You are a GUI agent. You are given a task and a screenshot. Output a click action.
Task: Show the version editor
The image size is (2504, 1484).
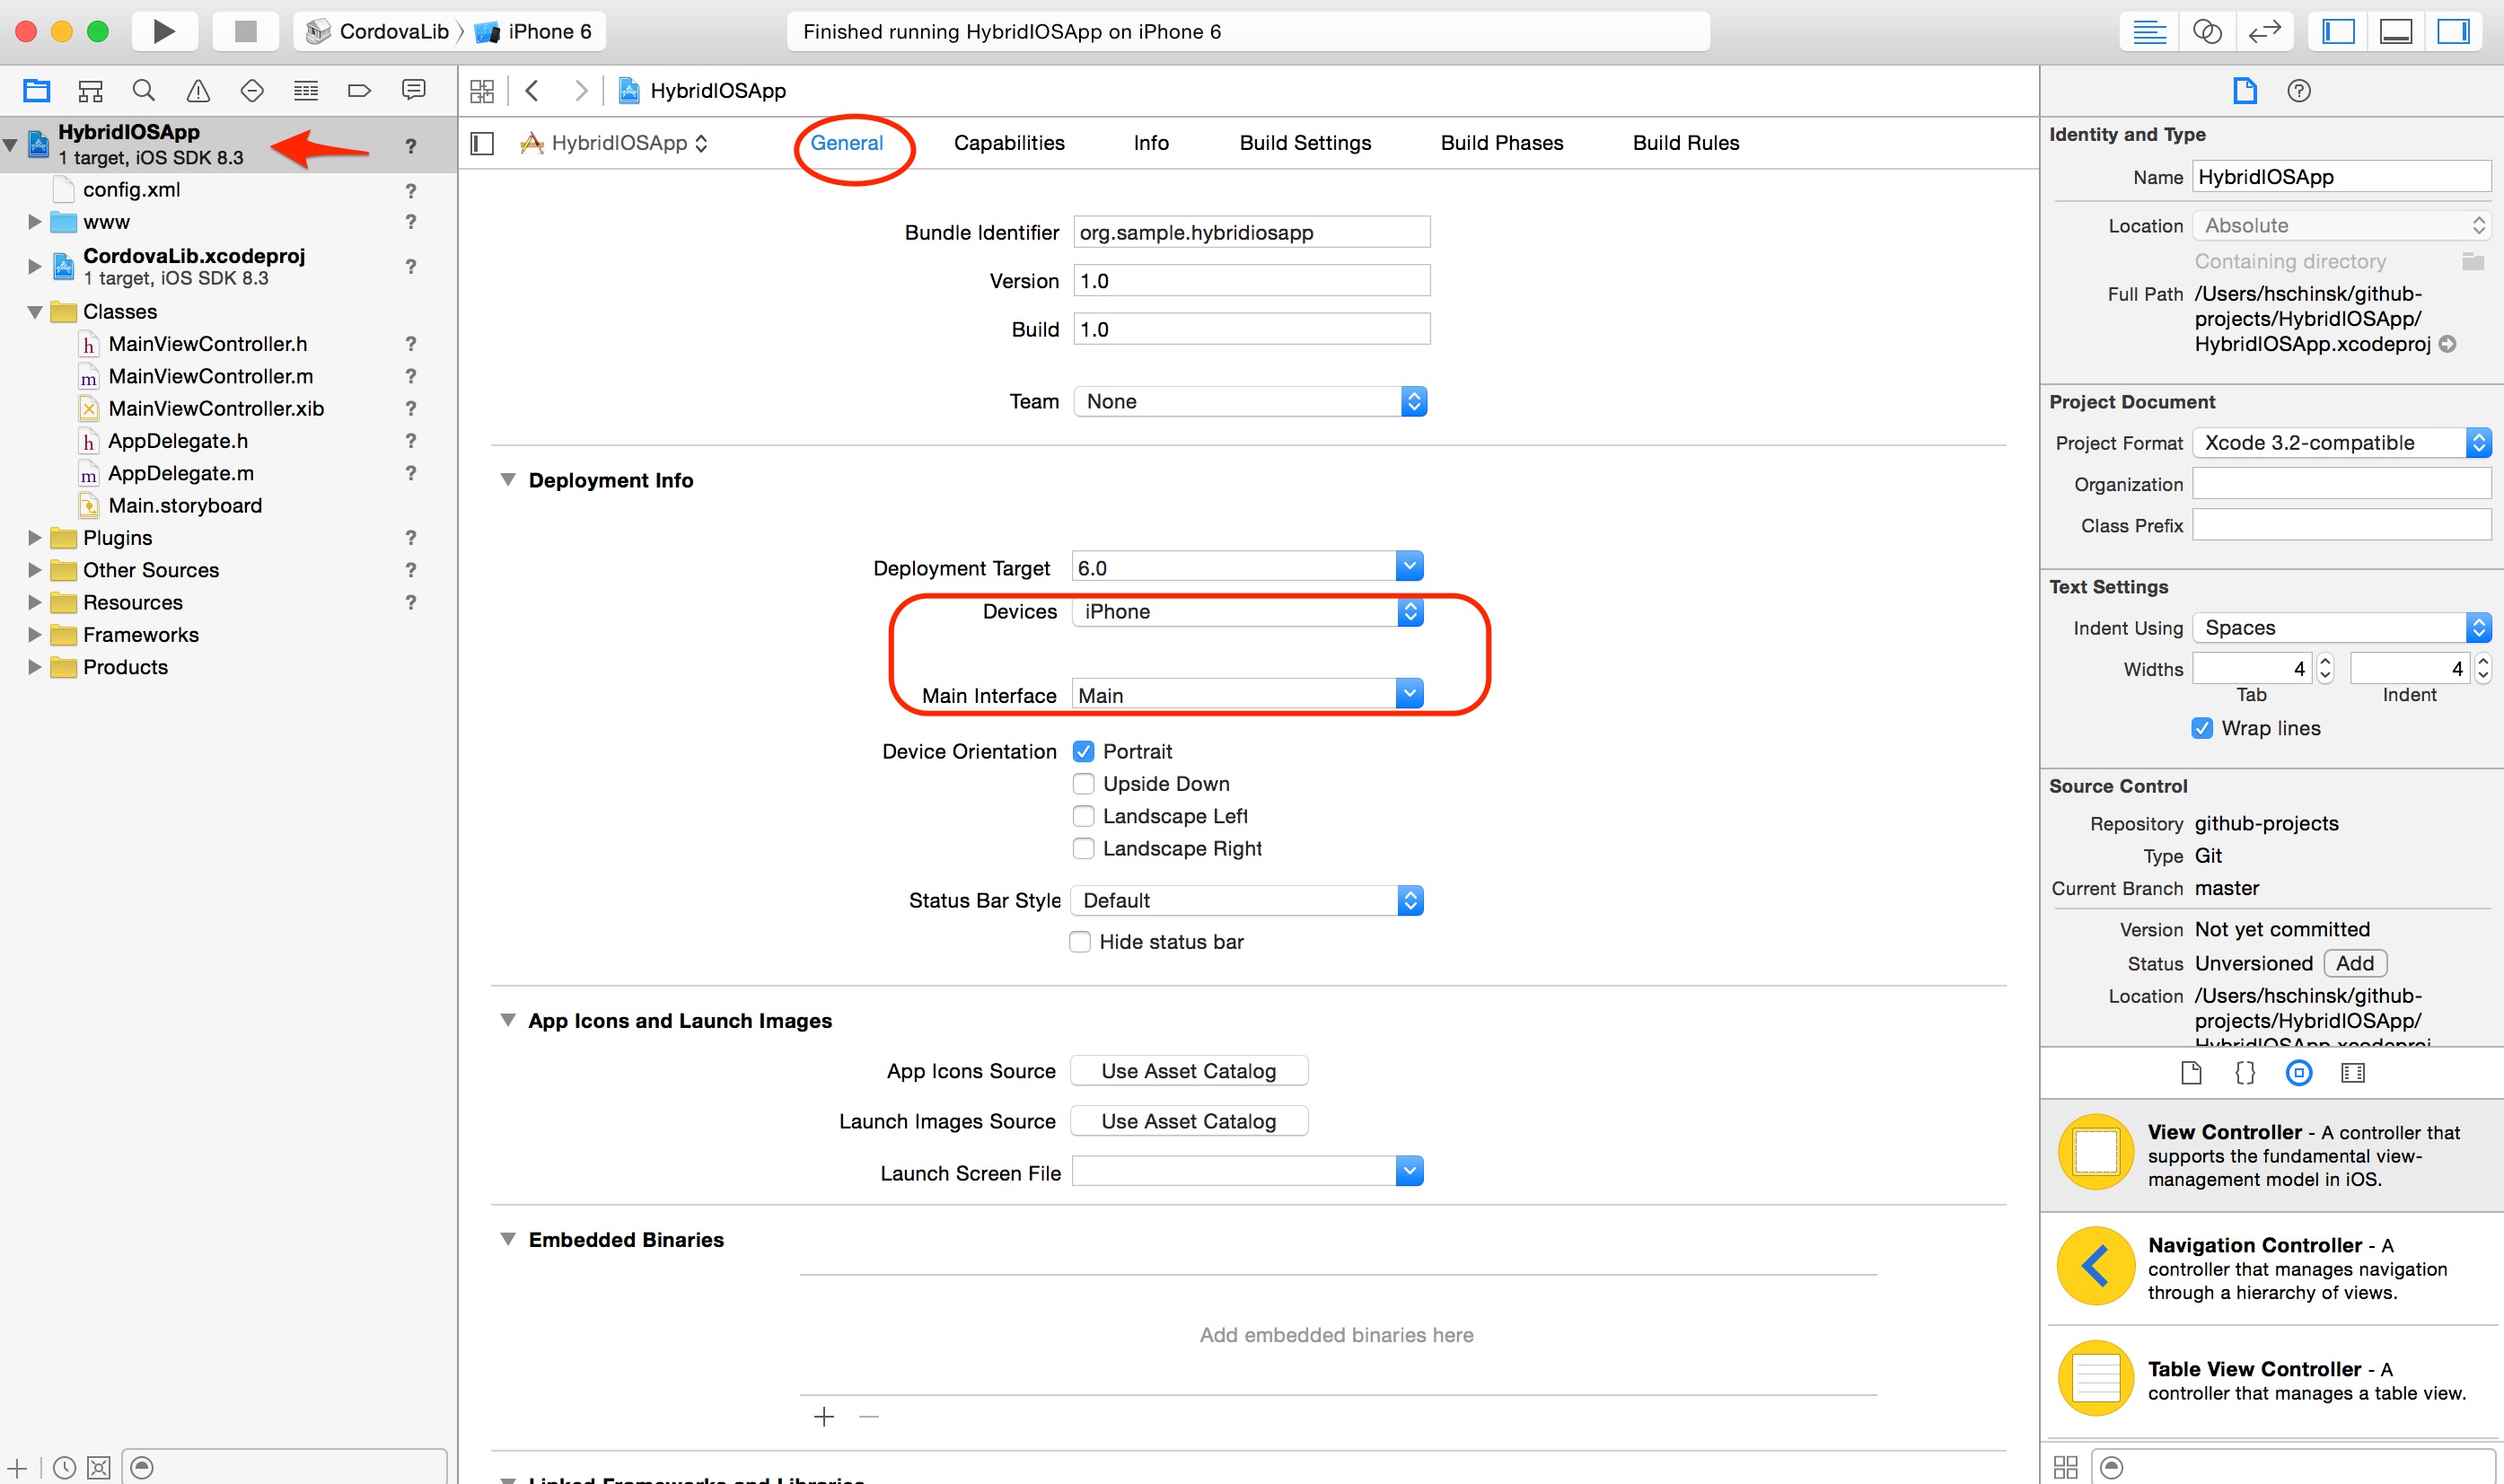(x=2263, y=31)
